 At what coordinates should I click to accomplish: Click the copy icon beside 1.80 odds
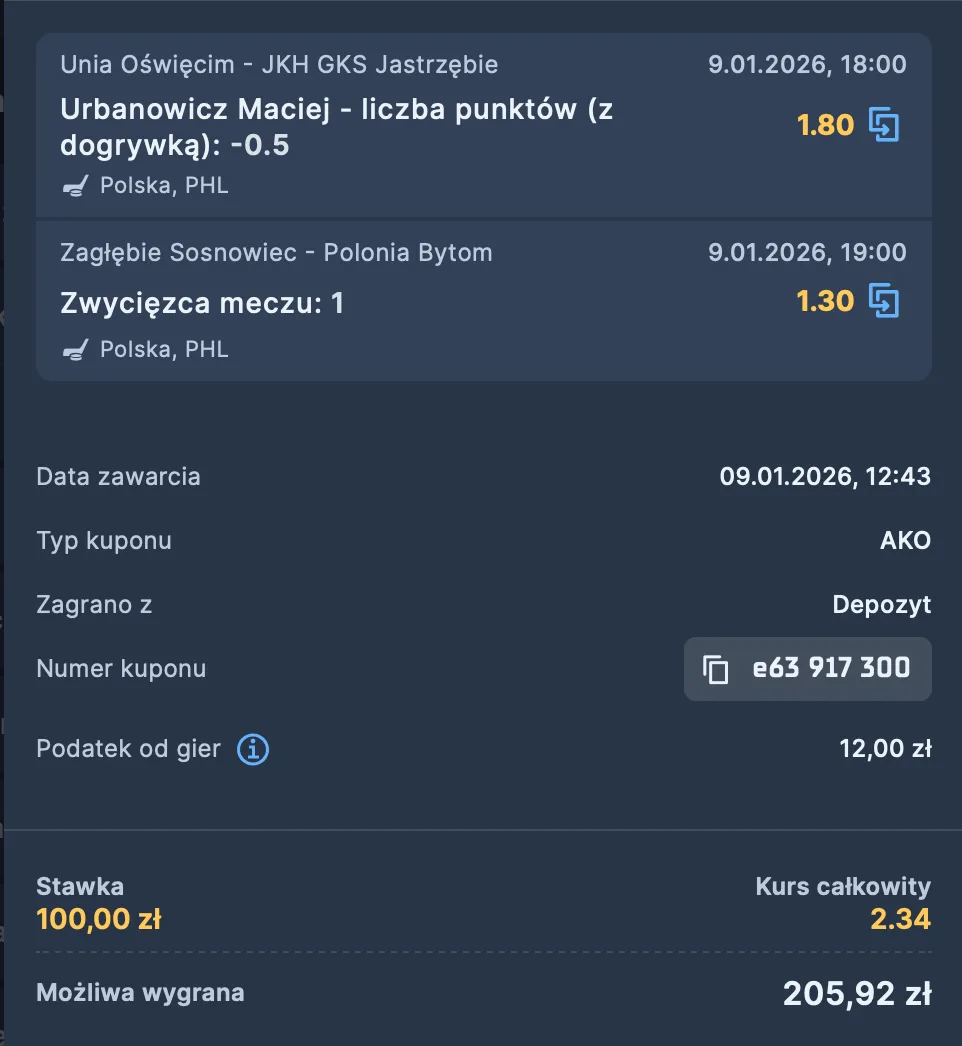point(884,125)
